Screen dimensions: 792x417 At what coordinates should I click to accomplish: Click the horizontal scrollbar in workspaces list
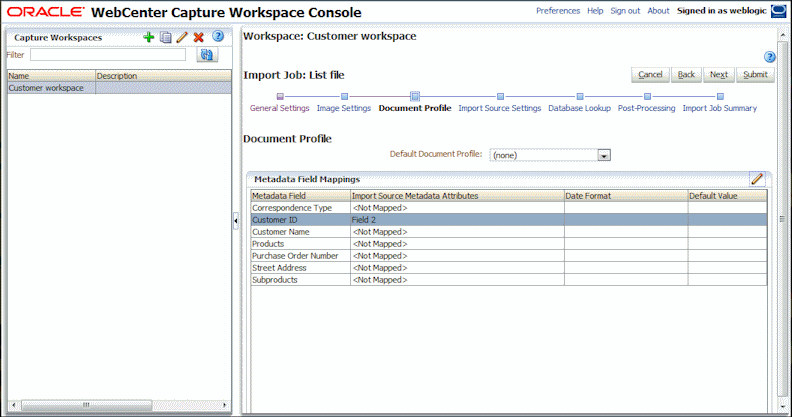point(86,405)
